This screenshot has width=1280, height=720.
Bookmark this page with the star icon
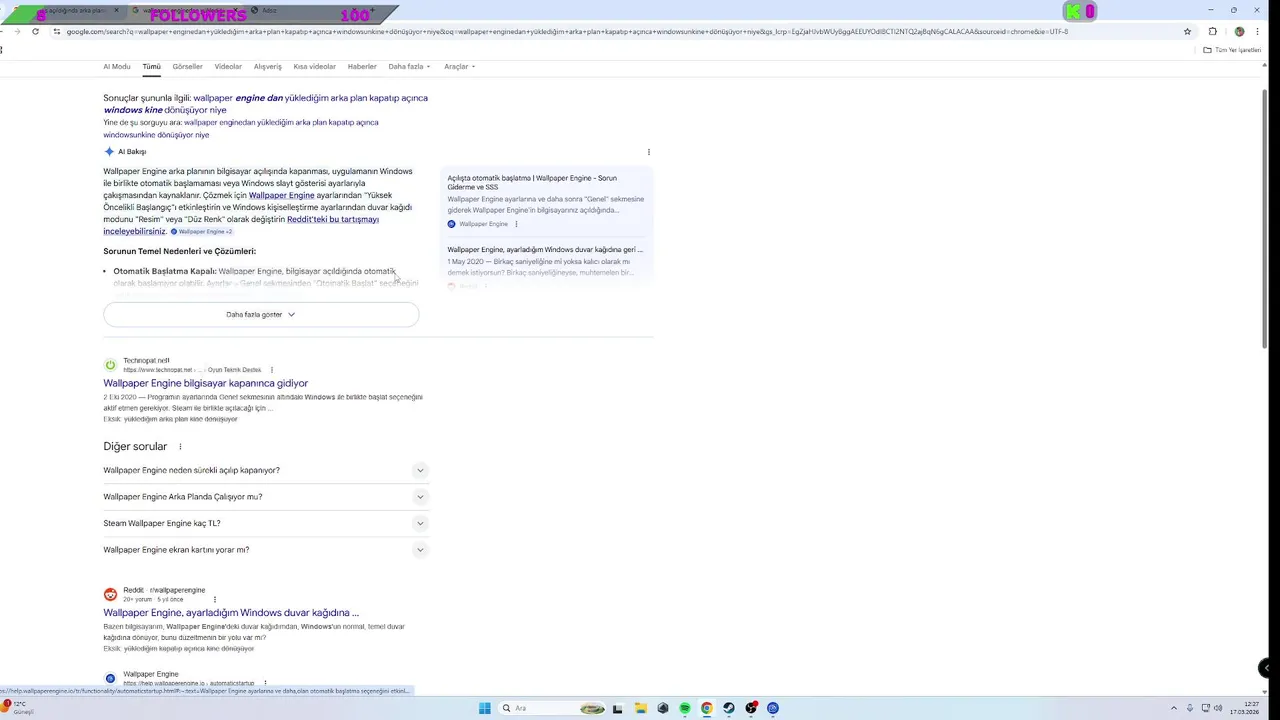coord(1187,31)
